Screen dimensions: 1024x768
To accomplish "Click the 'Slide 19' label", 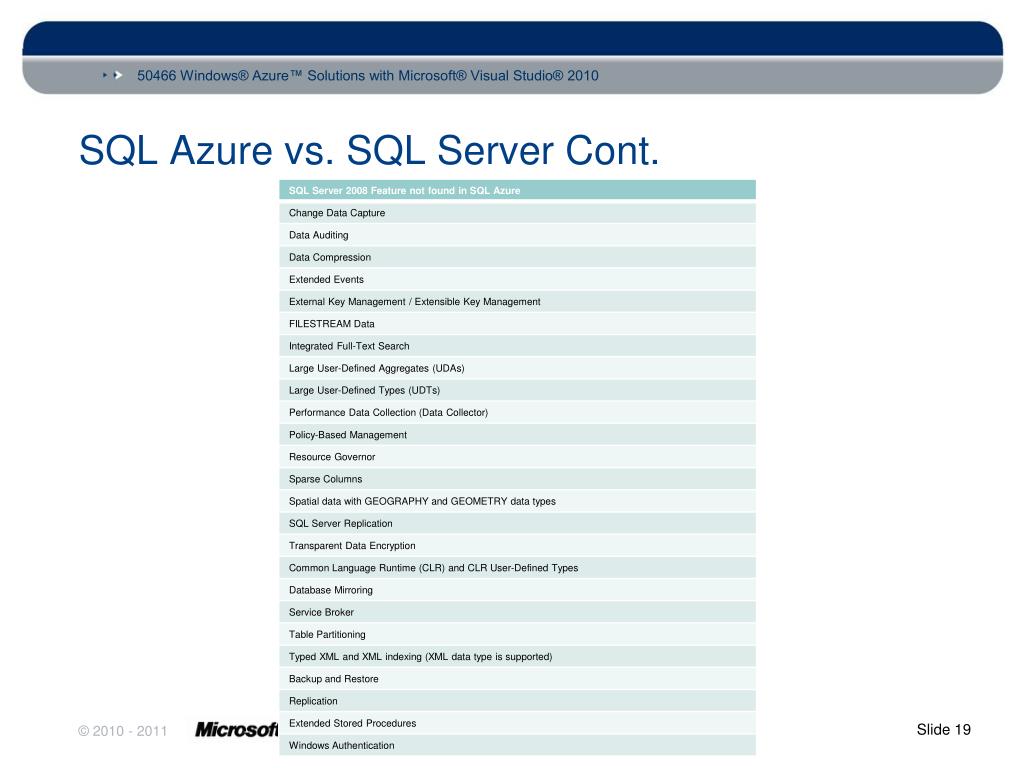I will pyautogui.click(x=944, y=729).
